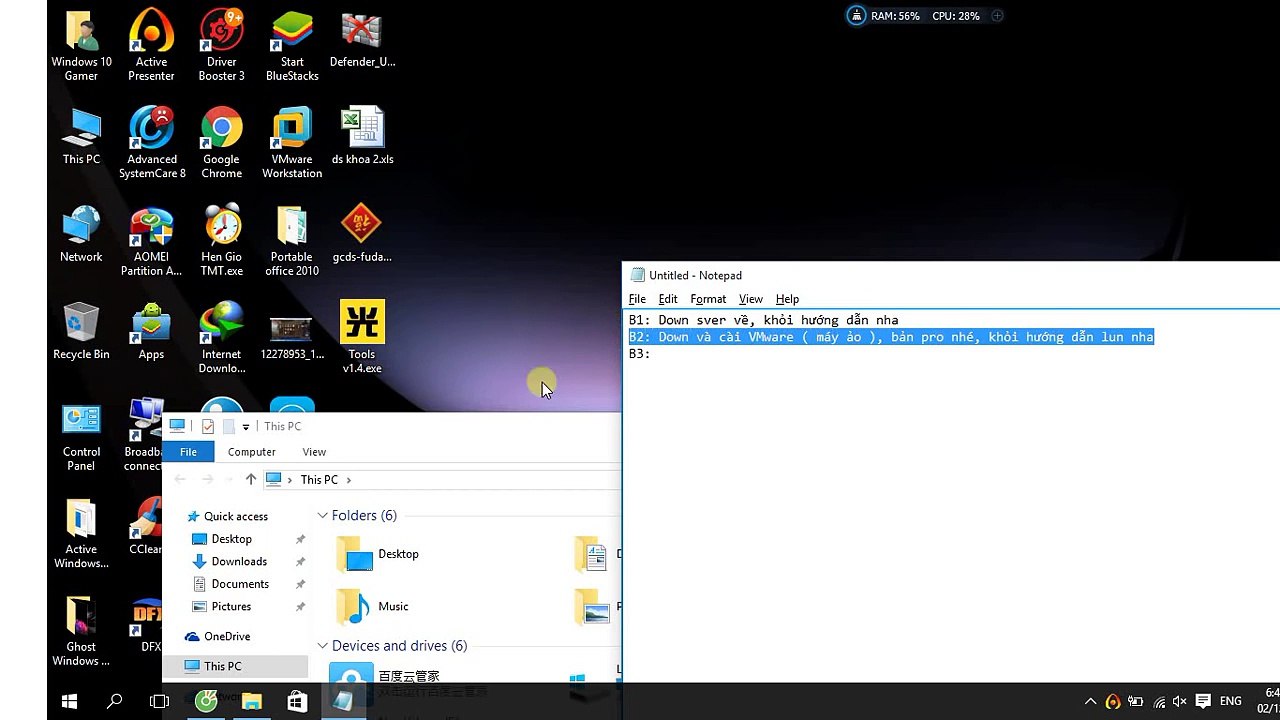Select the Network desktop icon
The image size is (1280, 720).
click(x=81, y=234)
